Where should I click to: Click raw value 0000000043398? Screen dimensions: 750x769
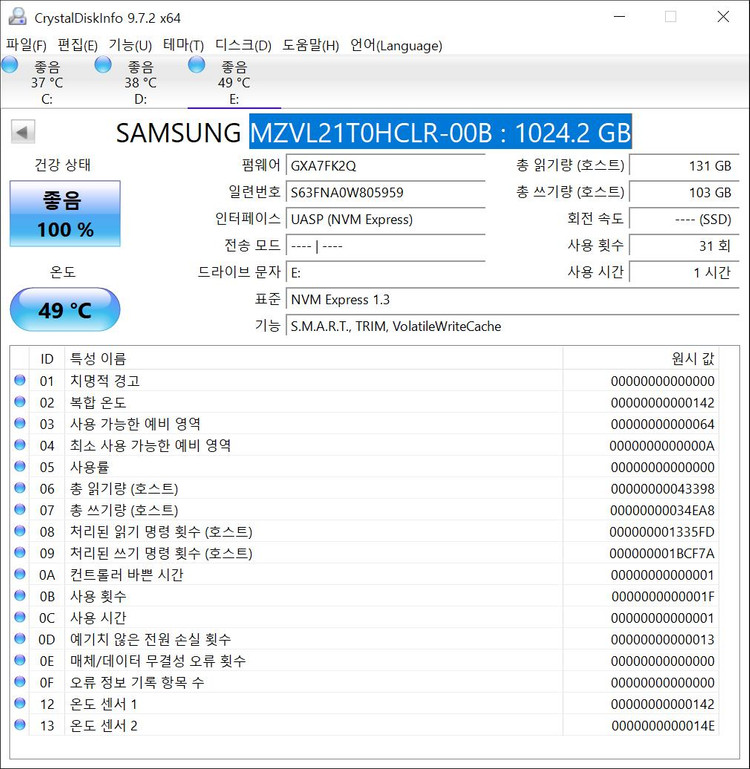(662, 488)
